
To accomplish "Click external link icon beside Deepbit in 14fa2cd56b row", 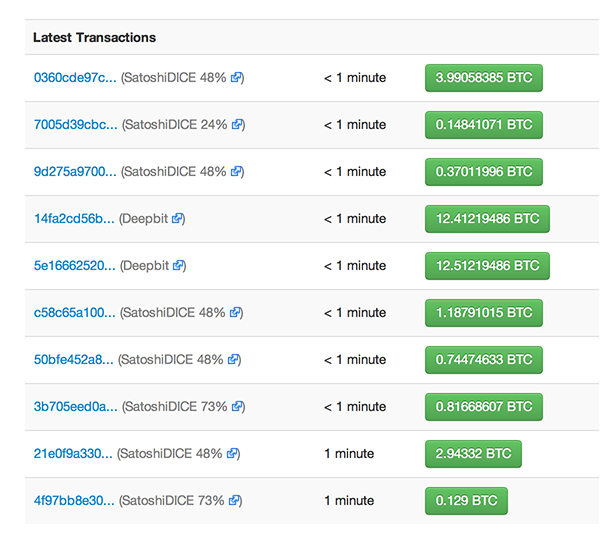I will tap(177, 218).
